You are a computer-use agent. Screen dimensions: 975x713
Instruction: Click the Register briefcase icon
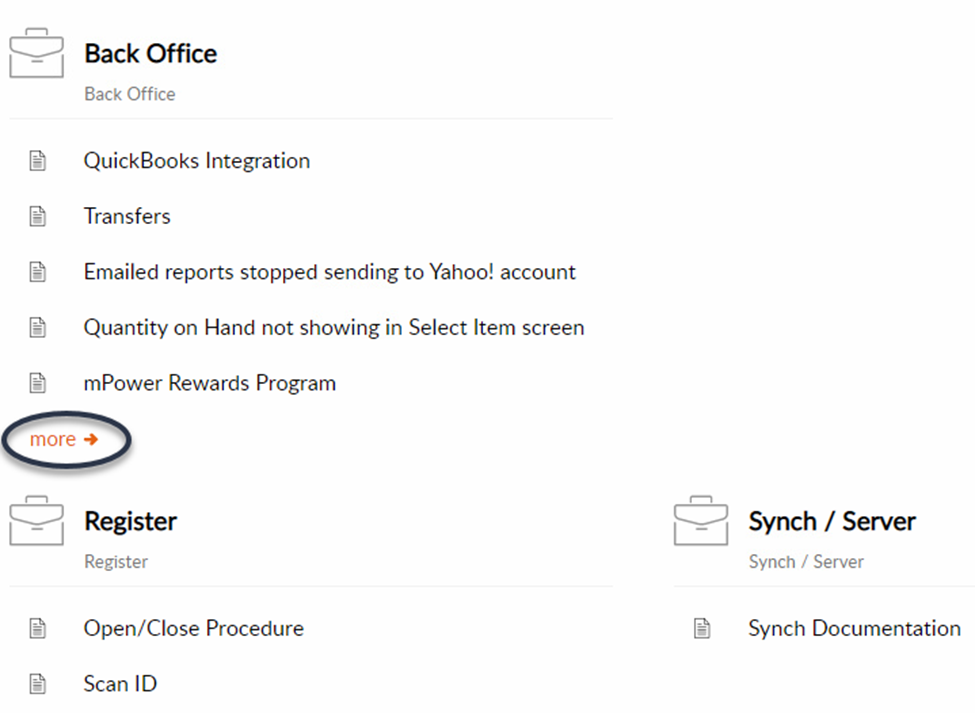click(37, 521)
